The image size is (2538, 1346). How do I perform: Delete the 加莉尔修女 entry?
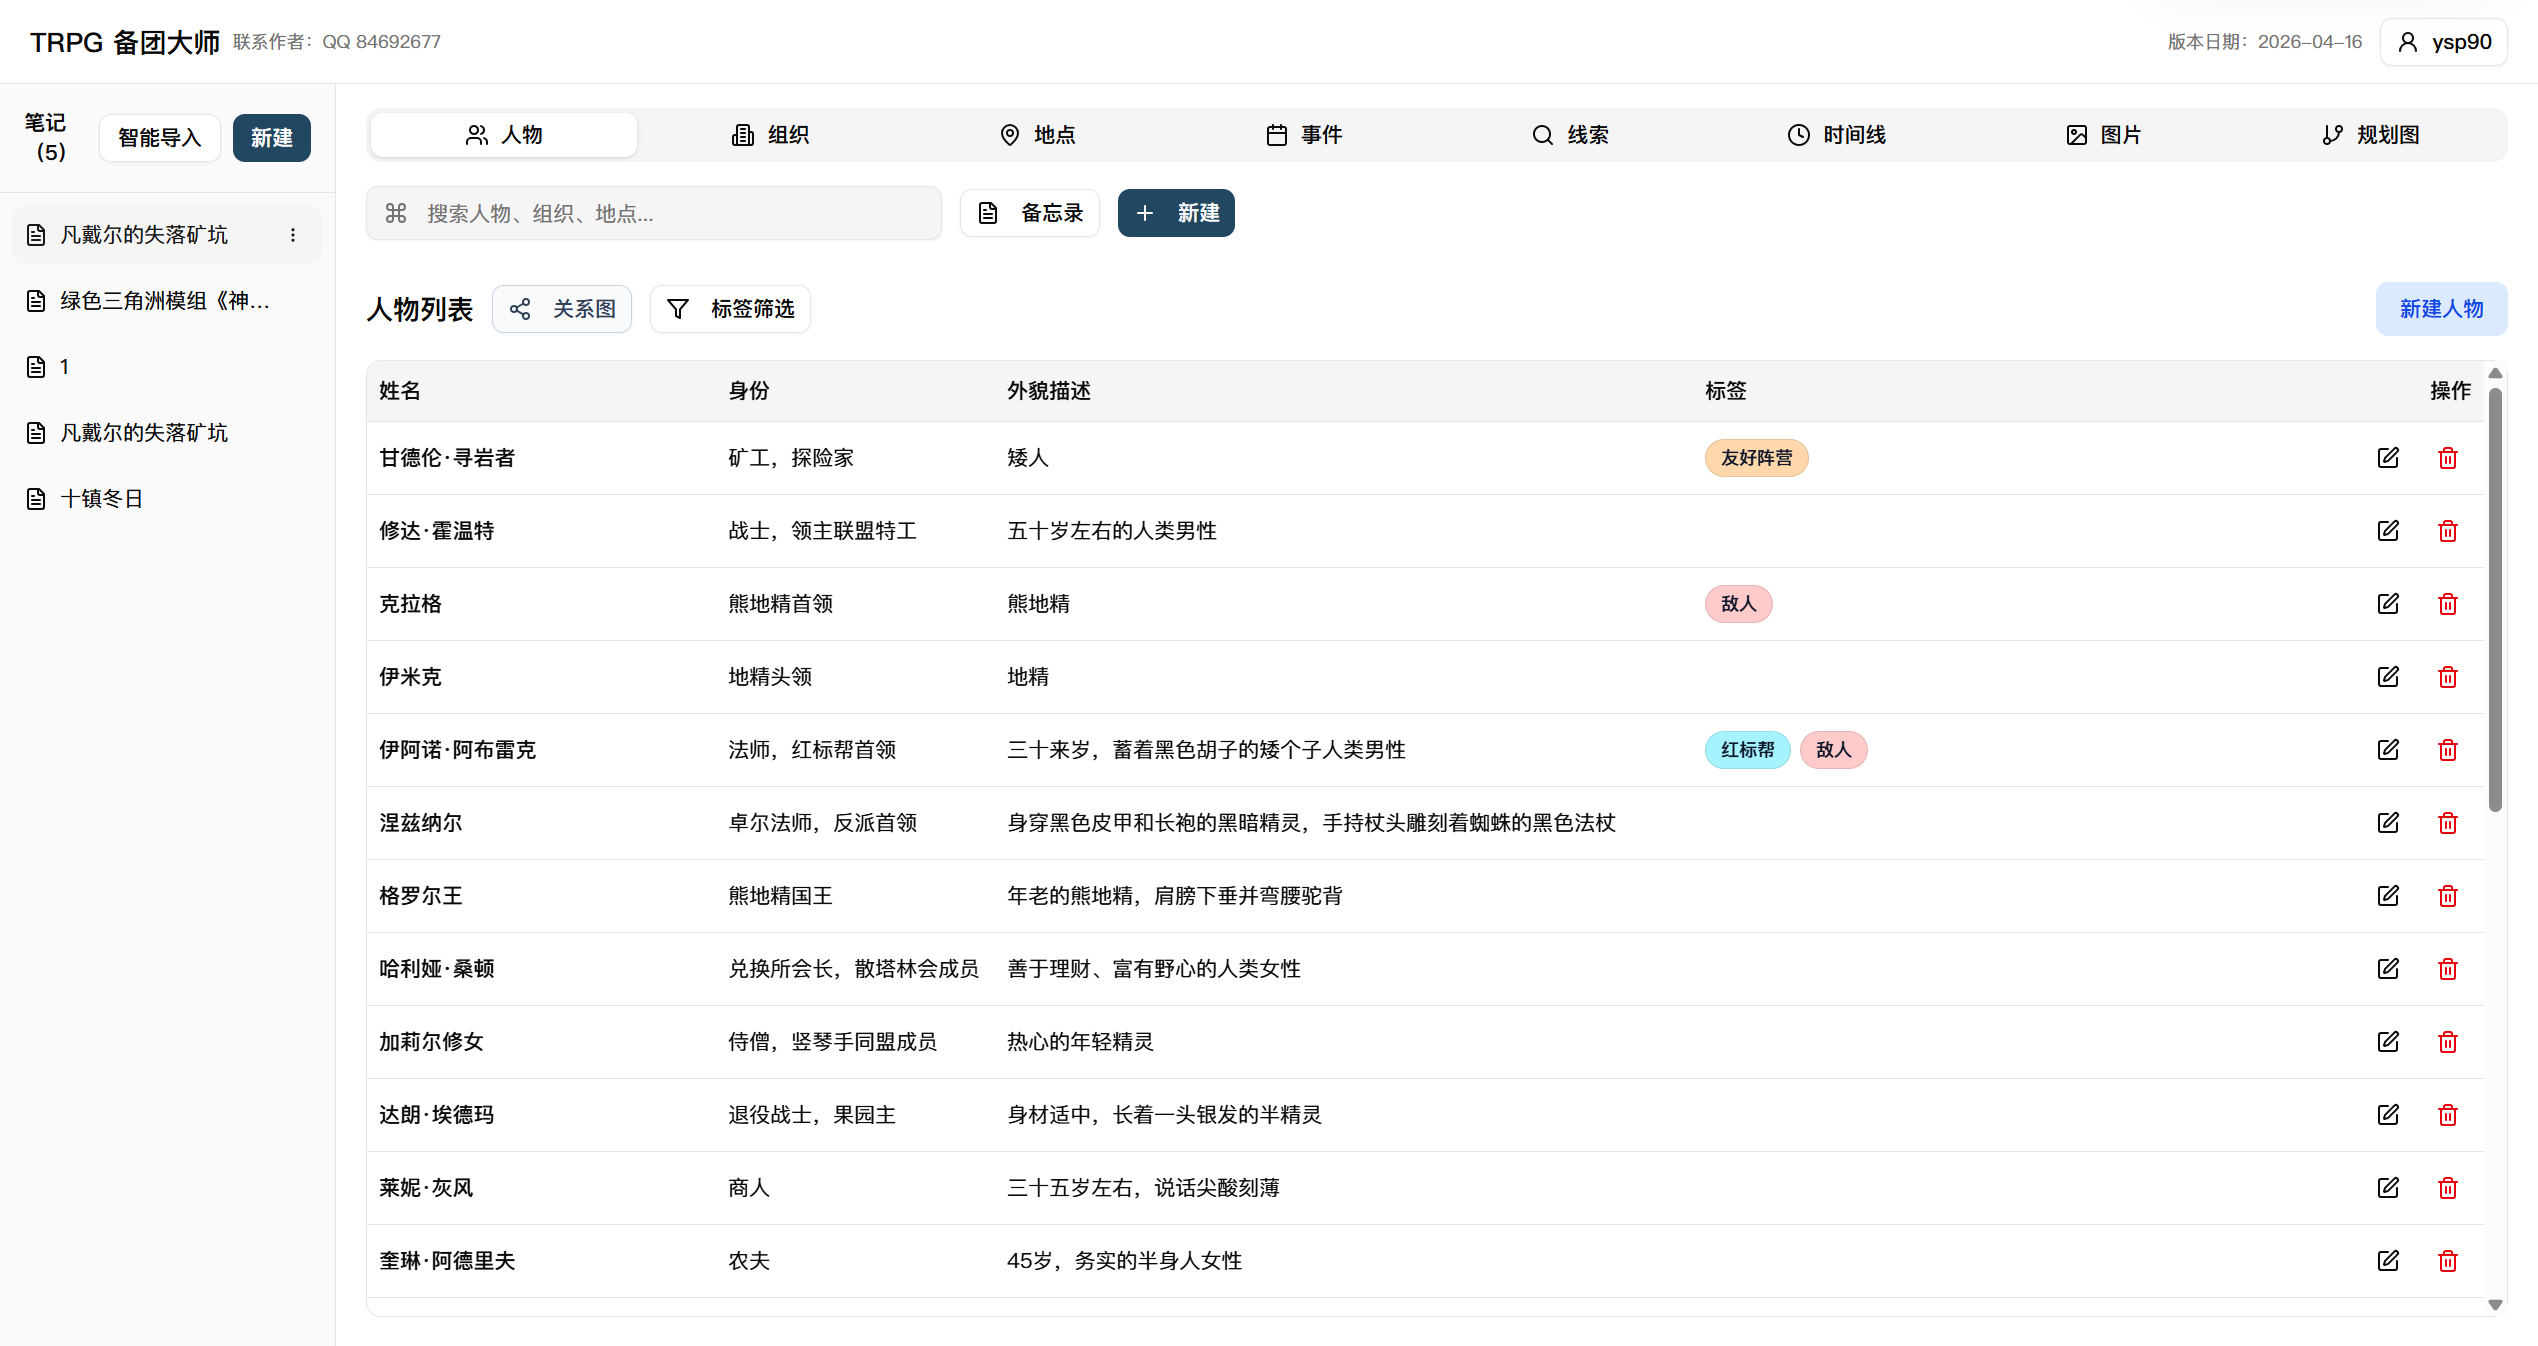pos(2448,1042)
